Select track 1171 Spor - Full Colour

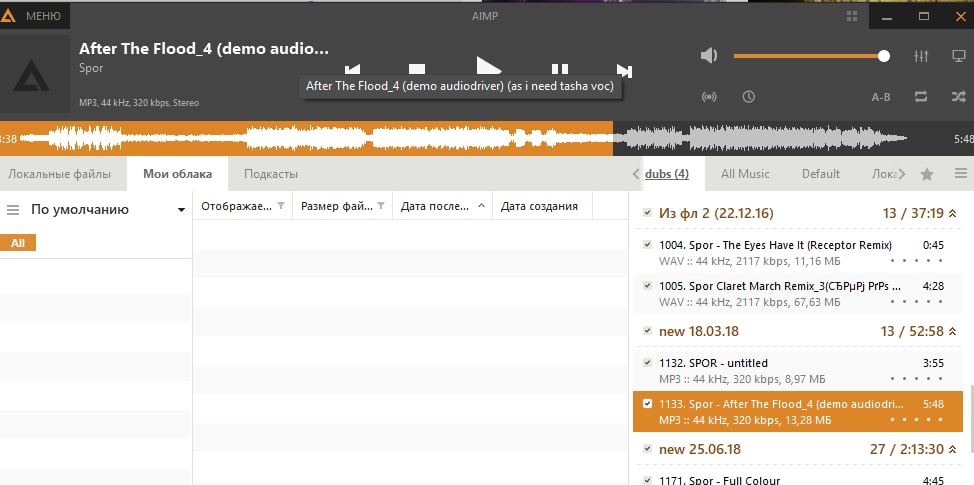point(798,479)
